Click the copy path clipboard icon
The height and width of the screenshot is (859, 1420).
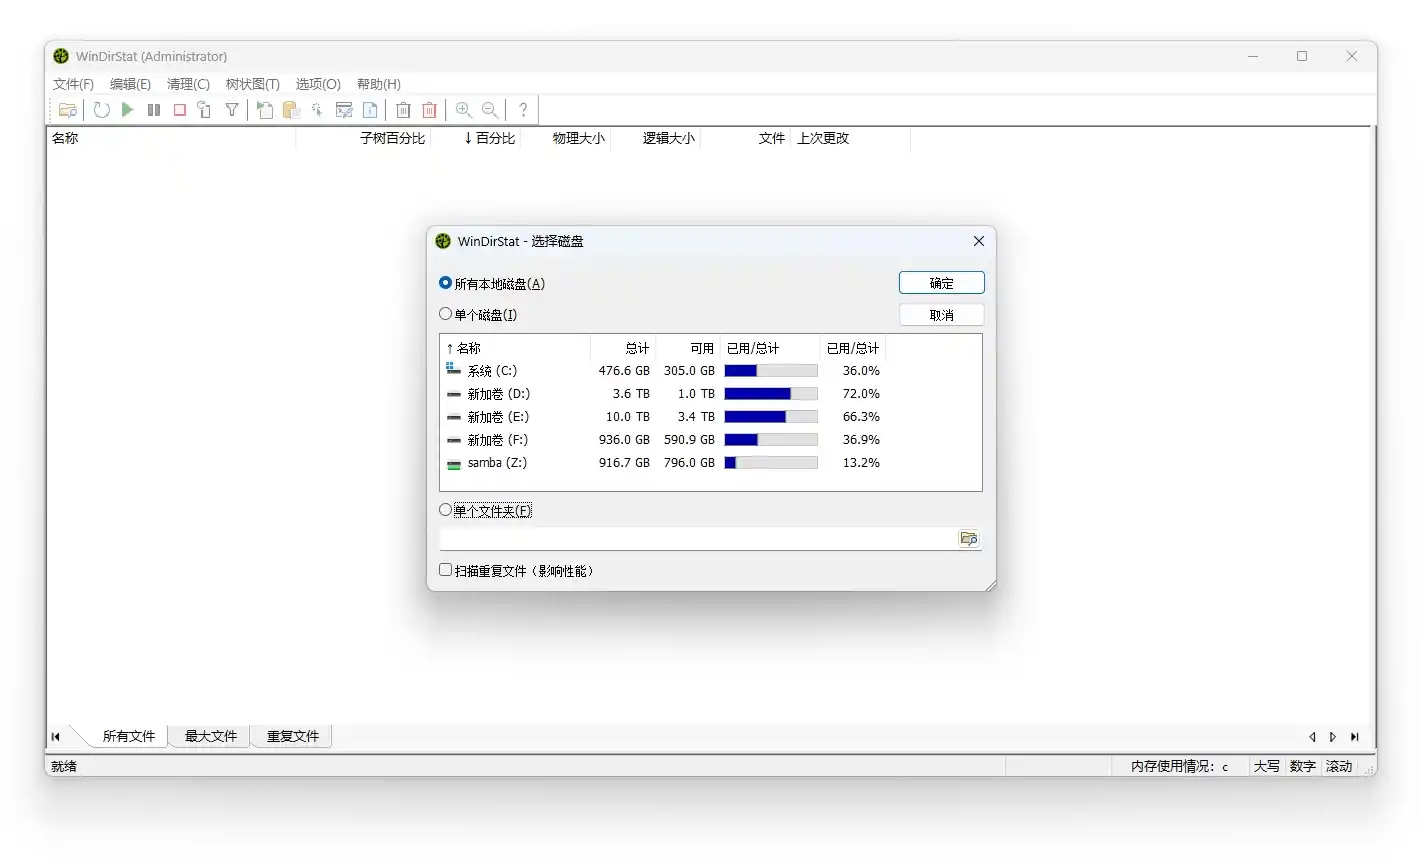291,110
